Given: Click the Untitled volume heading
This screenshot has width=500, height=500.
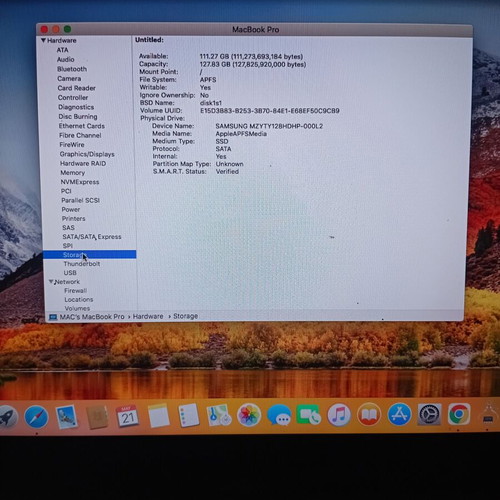Looking at the screenshot, I should tap(149, 40).
